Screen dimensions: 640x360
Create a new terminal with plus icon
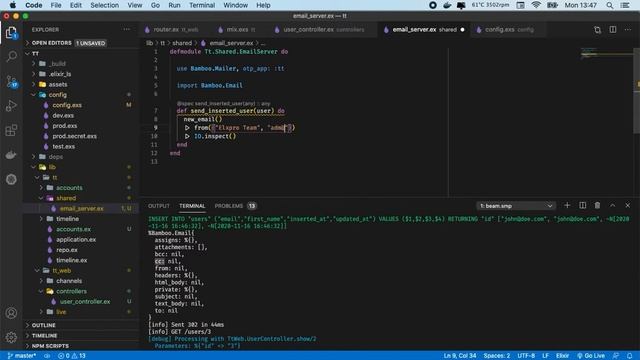(567, 205)
